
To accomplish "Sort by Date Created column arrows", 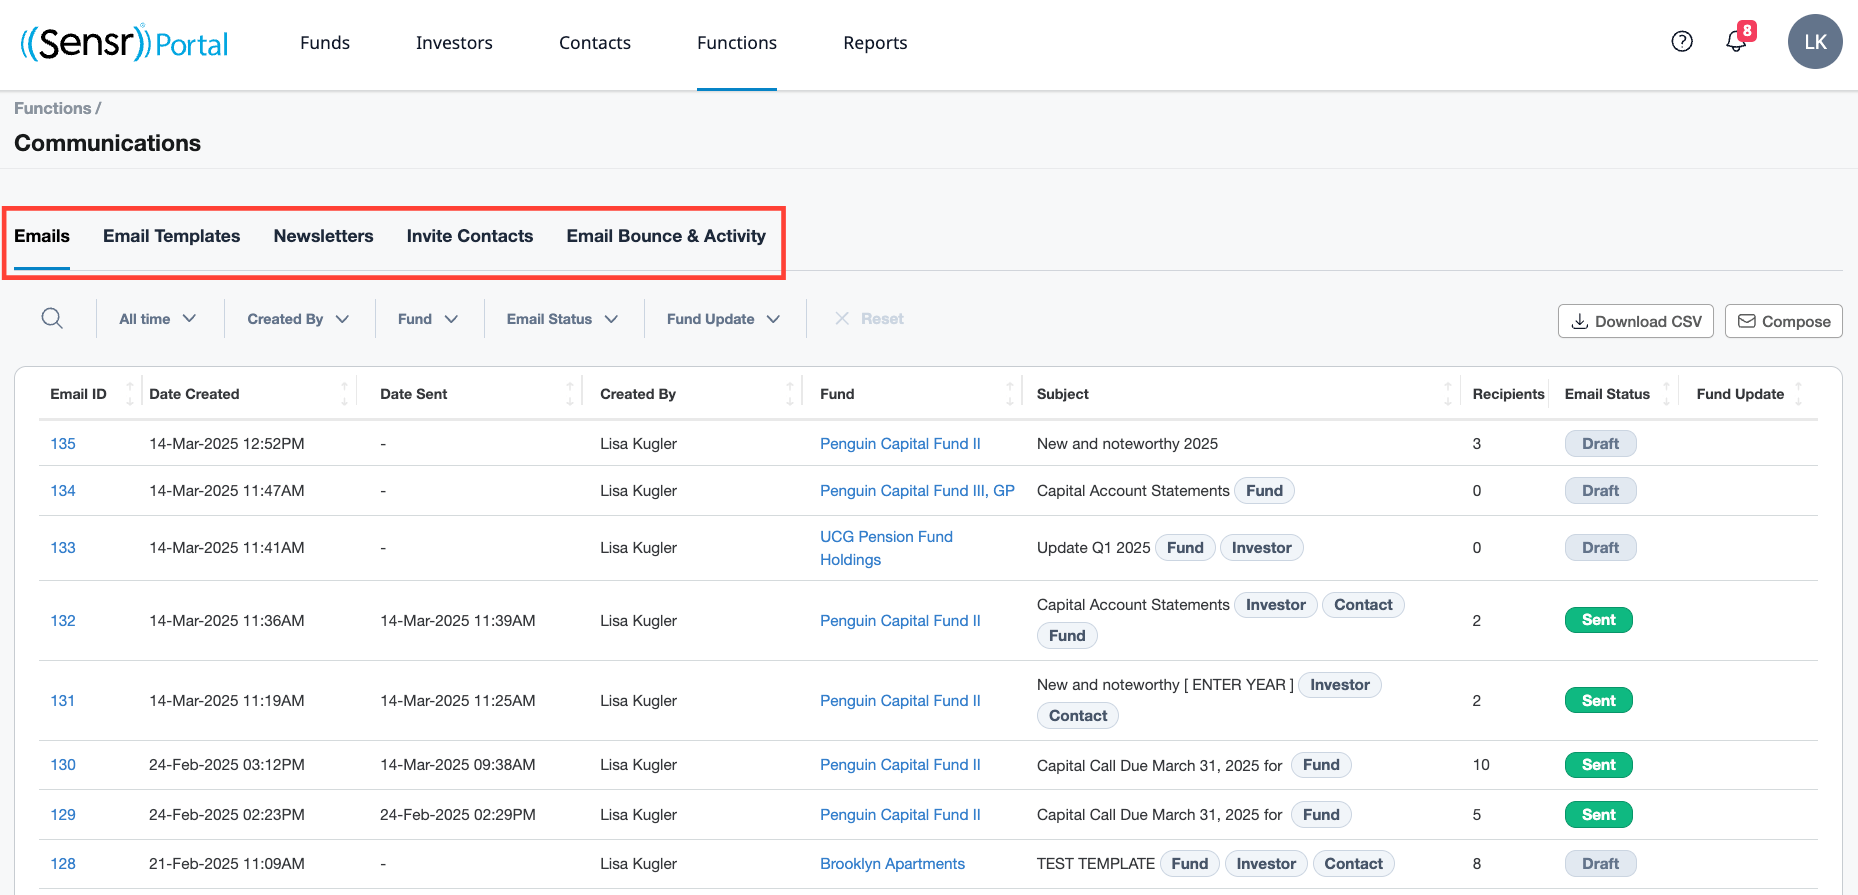I will pos(344,394).
